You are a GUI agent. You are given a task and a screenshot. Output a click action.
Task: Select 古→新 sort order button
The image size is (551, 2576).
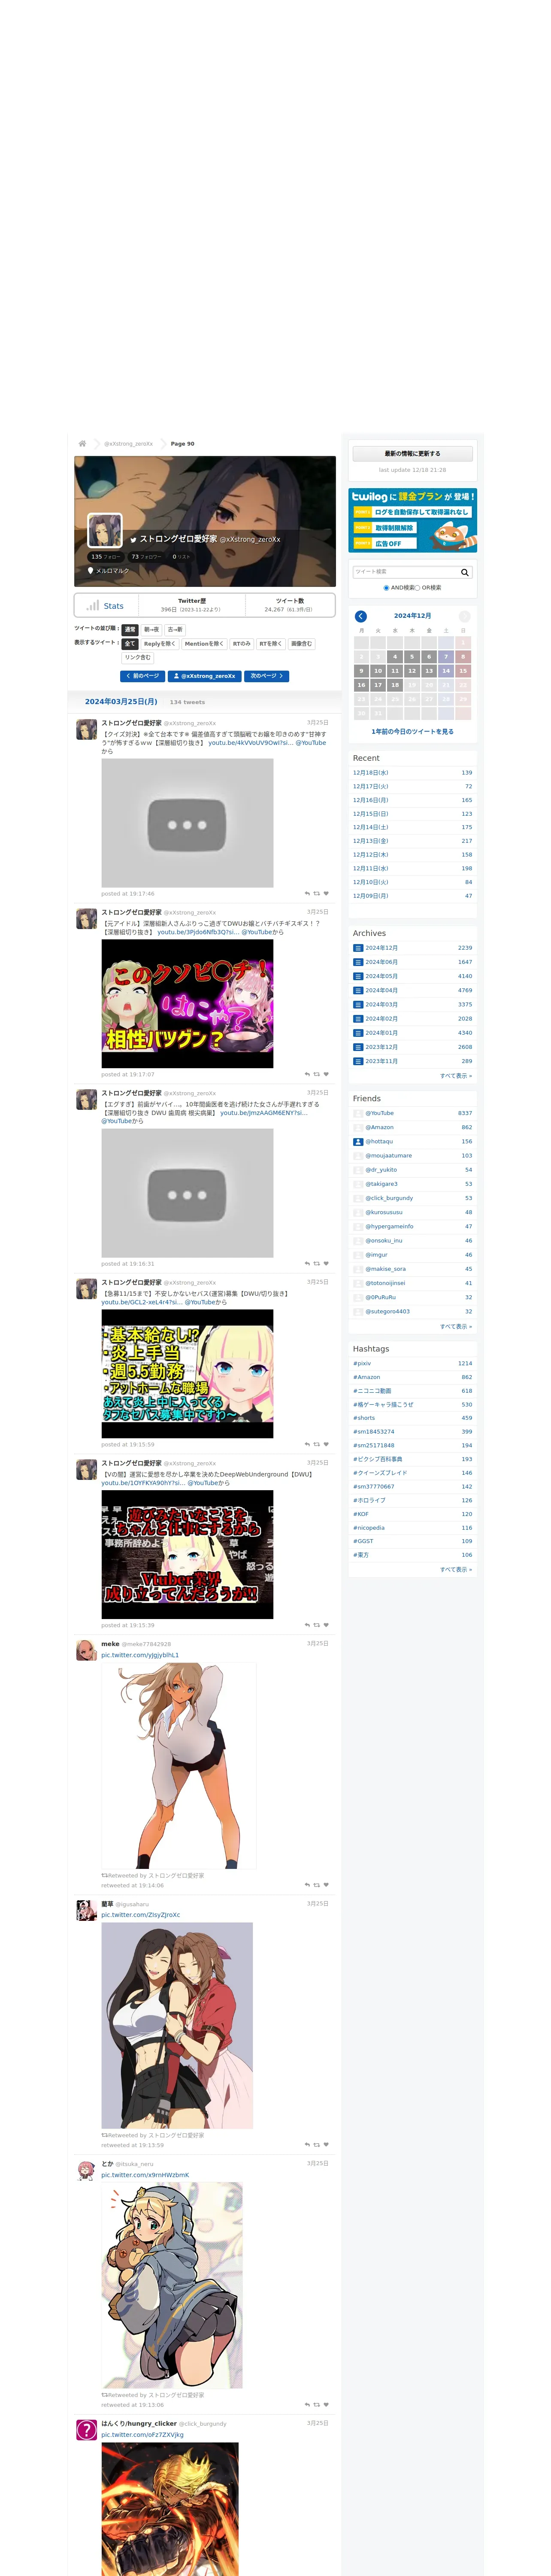175,630
